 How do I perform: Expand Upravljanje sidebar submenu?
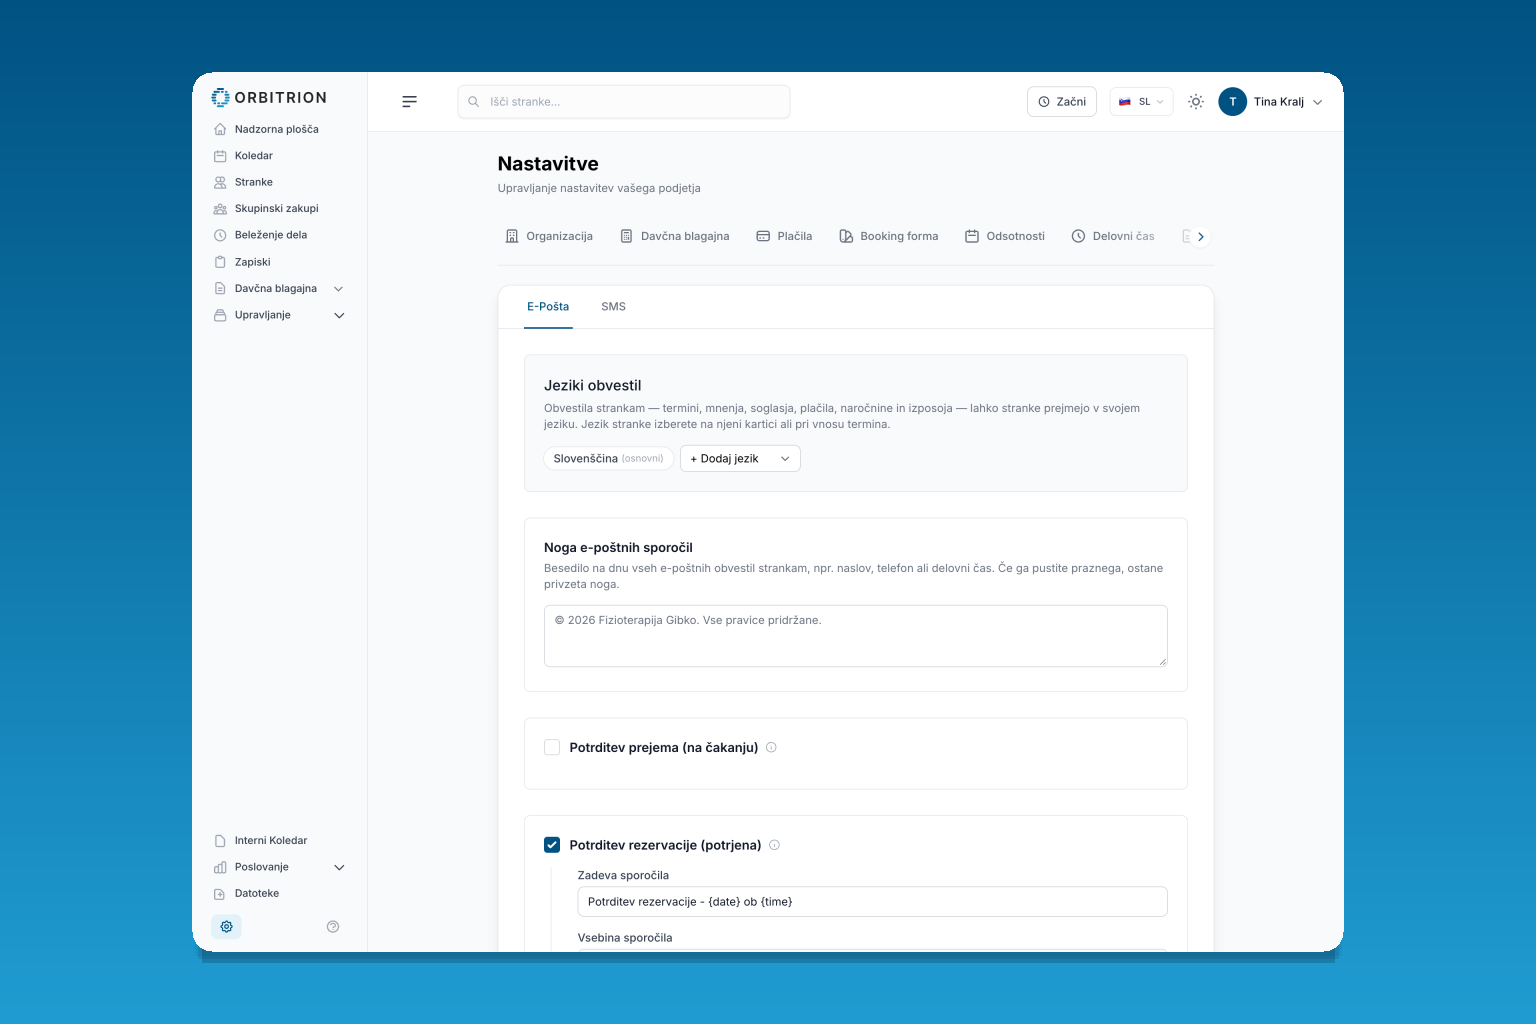[339, 315]
